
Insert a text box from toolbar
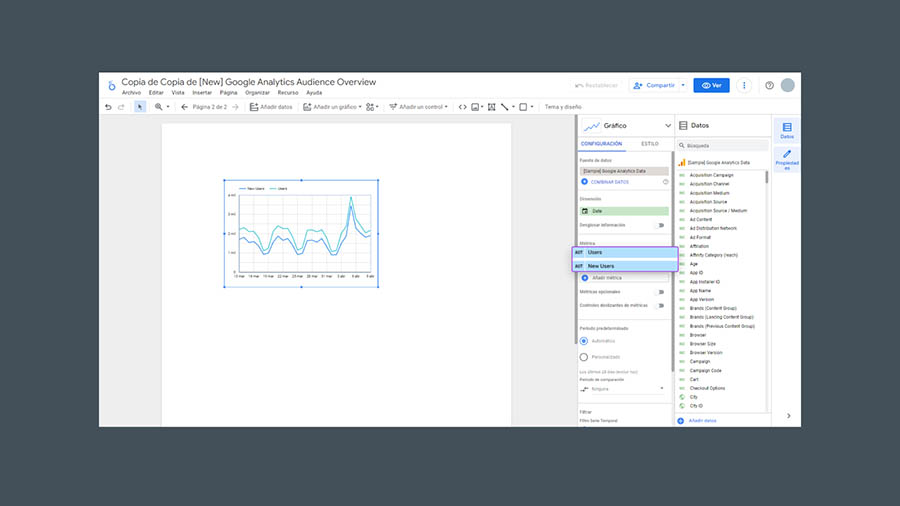tap(492, 107)
